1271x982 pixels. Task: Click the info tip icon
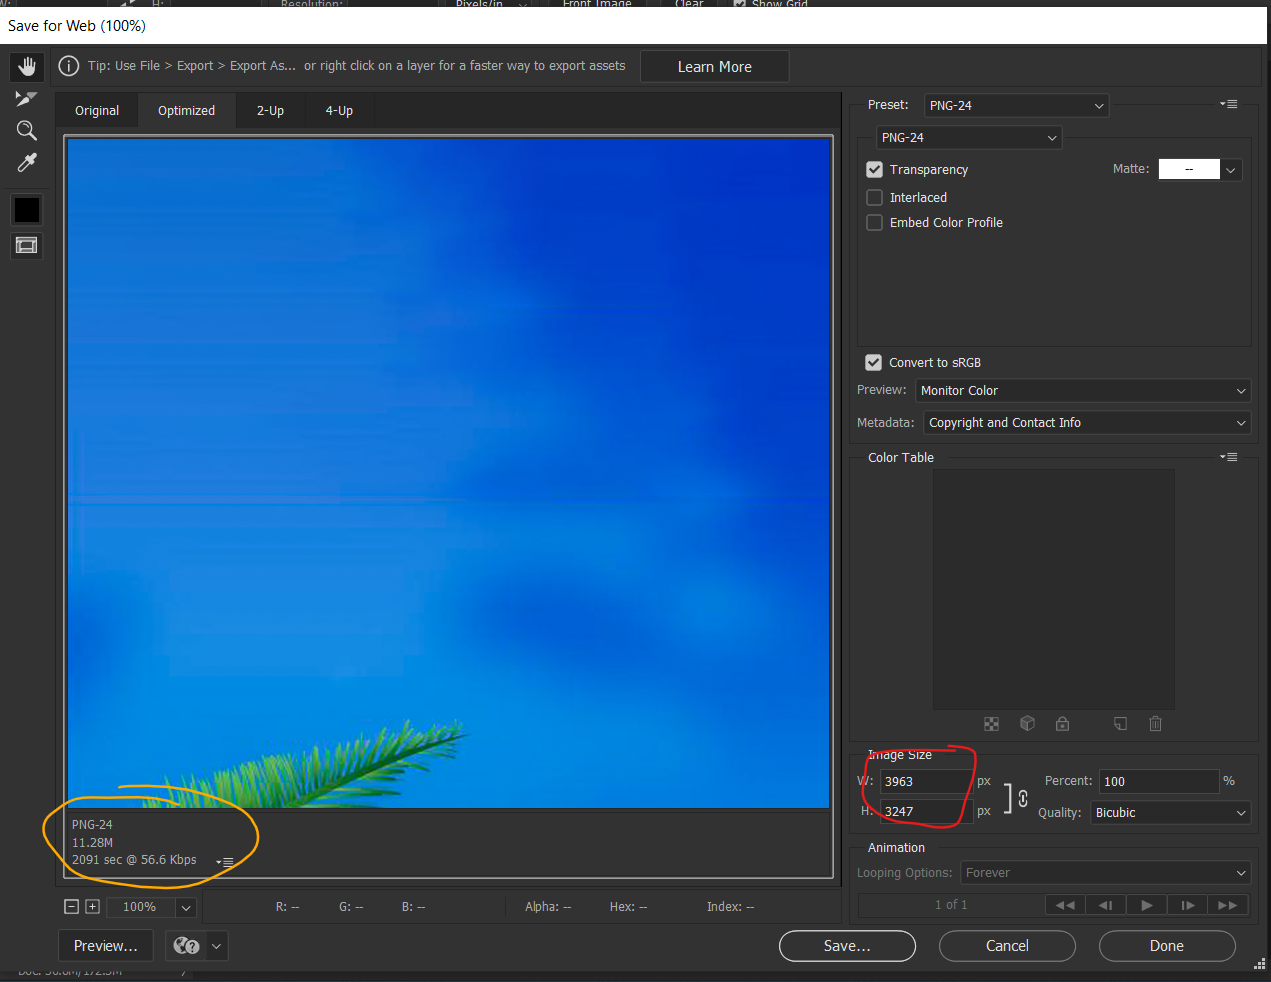(69, 66)
